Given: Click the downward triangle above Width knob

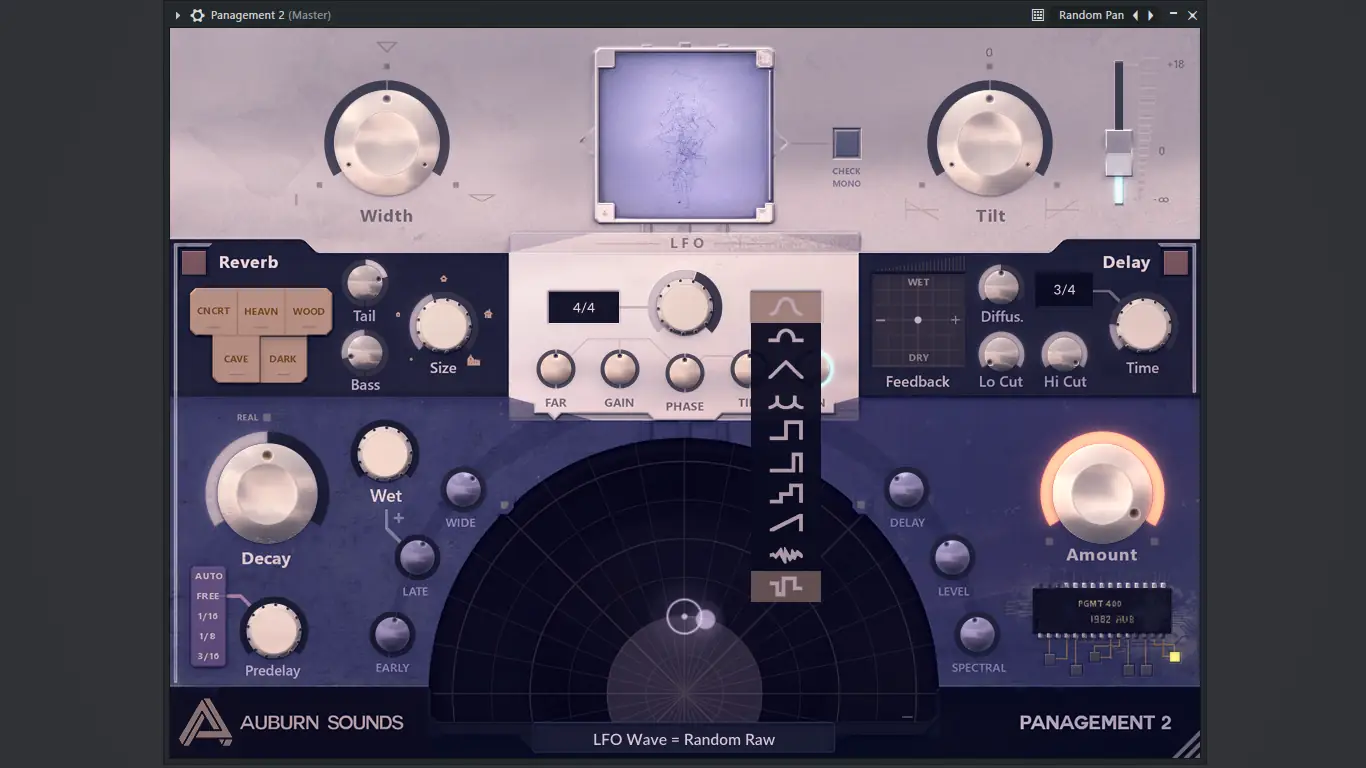Looking at the screenshot, I should pyautogui.click(x=387, y=47).
